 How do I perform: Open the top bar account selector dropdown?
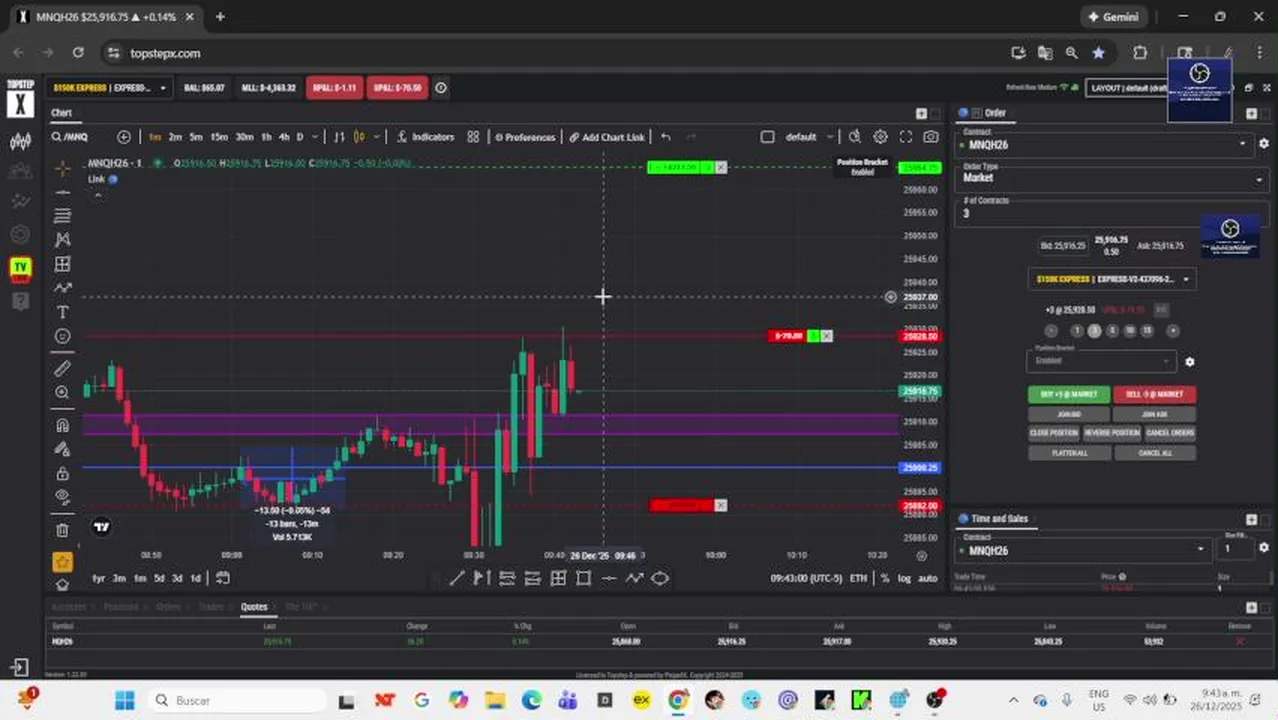pyautogui.click(x=110, y=88)
